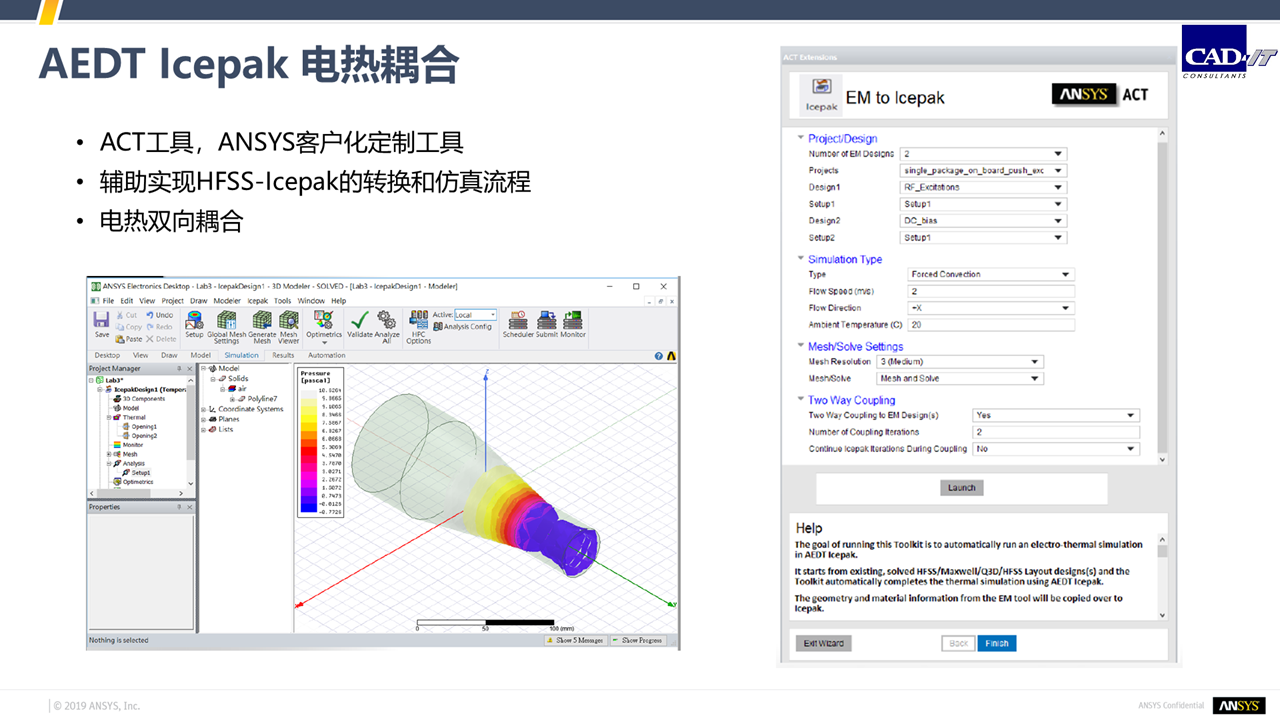Click the Finish button
1280x720 pixels.
997,643
